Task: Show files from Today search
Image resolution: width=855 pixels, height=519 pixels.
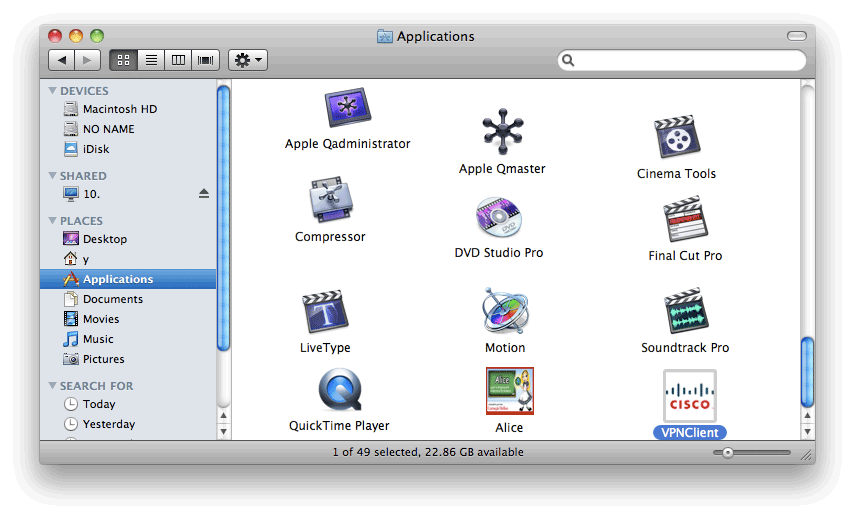Action: click(99, 404)
